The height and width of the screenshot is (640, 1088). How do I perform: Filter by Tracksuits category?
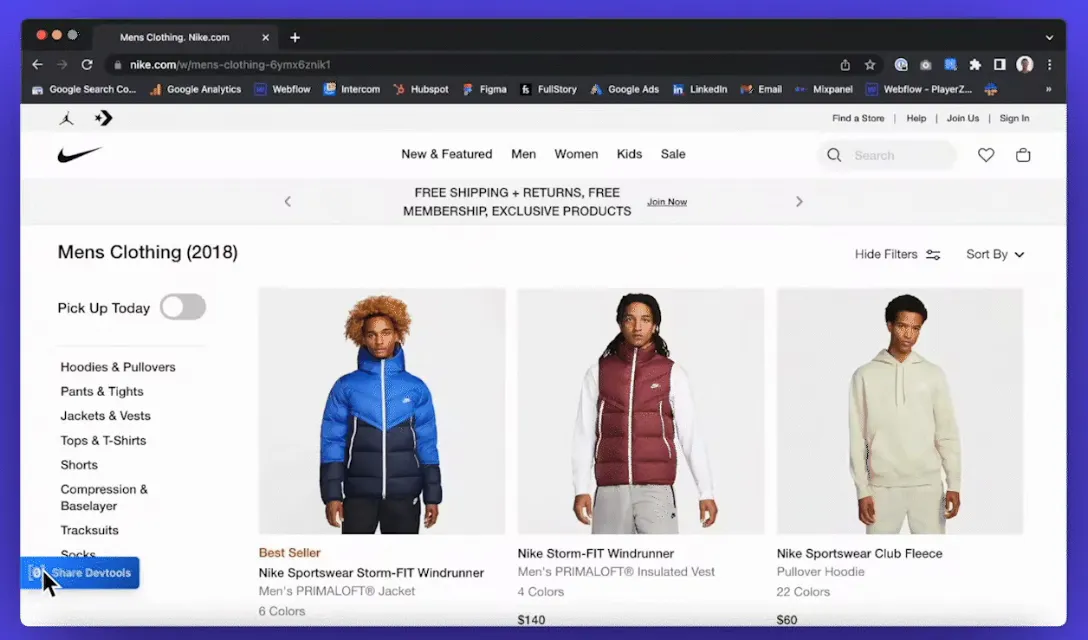coord(90,530)
